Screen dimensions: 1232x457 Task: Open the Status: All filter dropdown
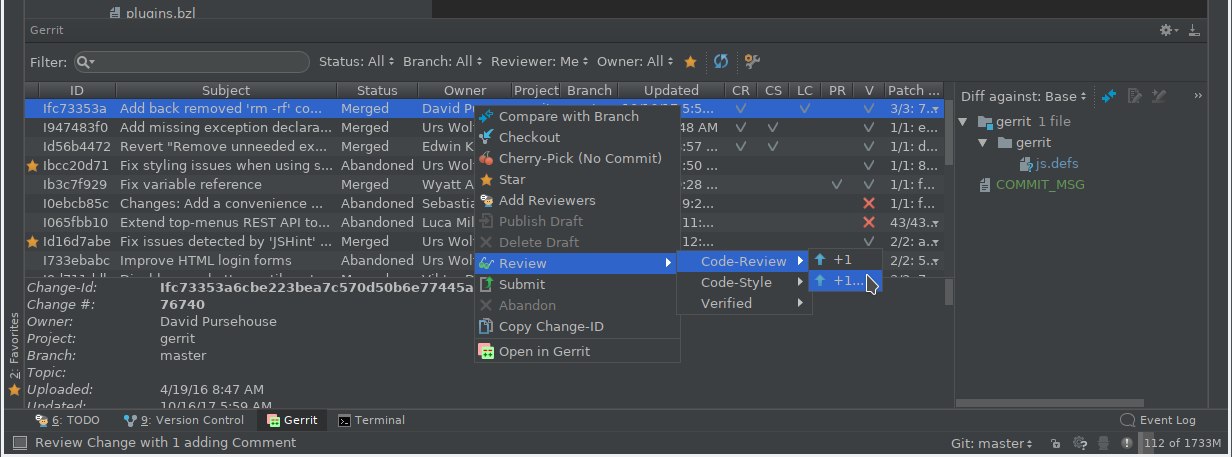(x=356, y=62)
